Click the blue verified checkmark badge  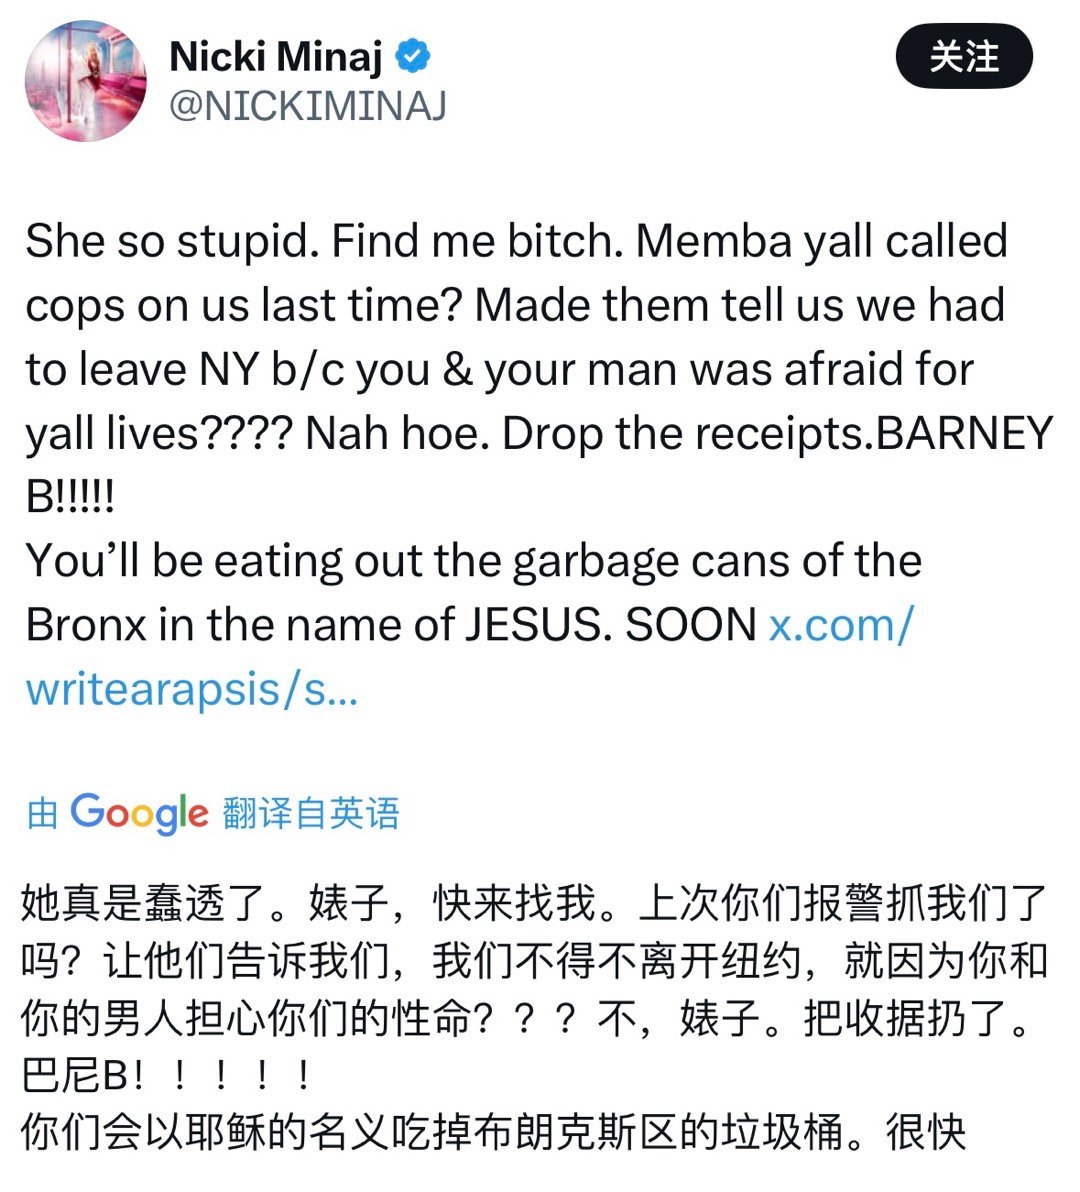(x=413, y=56)
